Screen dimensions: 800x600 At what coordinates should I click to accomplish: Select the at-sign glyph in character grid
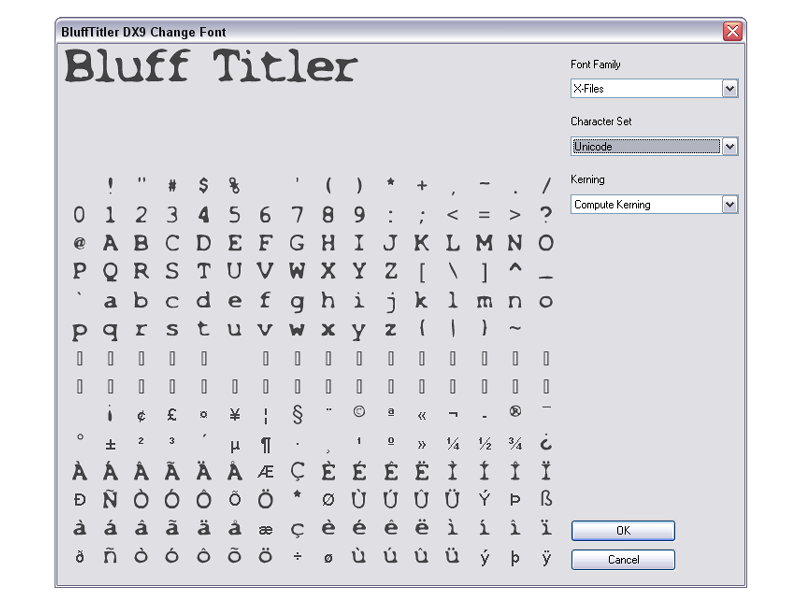coord(80,243)
